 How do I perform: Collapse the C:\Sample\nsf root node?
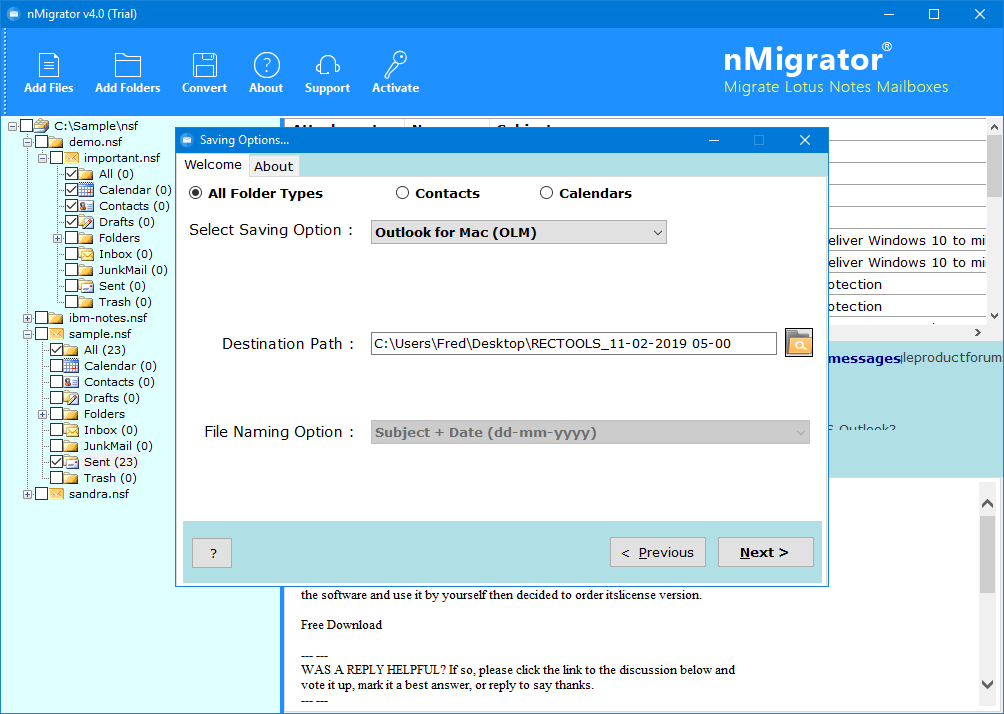click(12, 126)
